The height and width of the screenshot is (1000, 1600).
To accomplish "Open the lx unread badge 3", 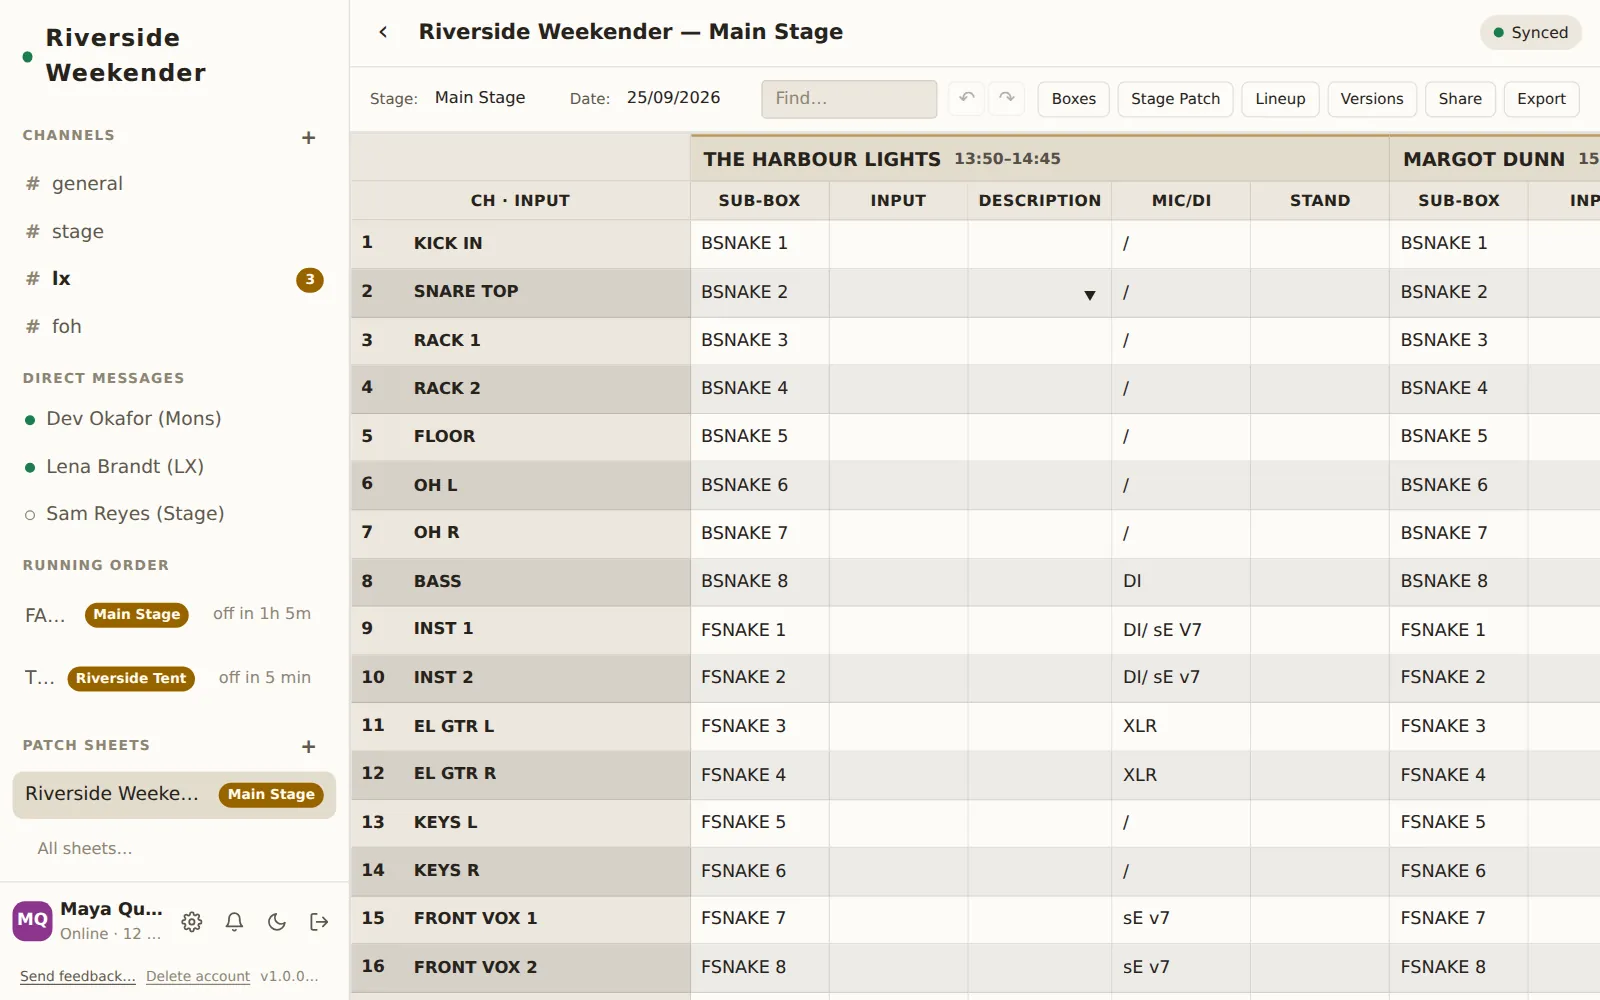I will click(x=310, y=280).
